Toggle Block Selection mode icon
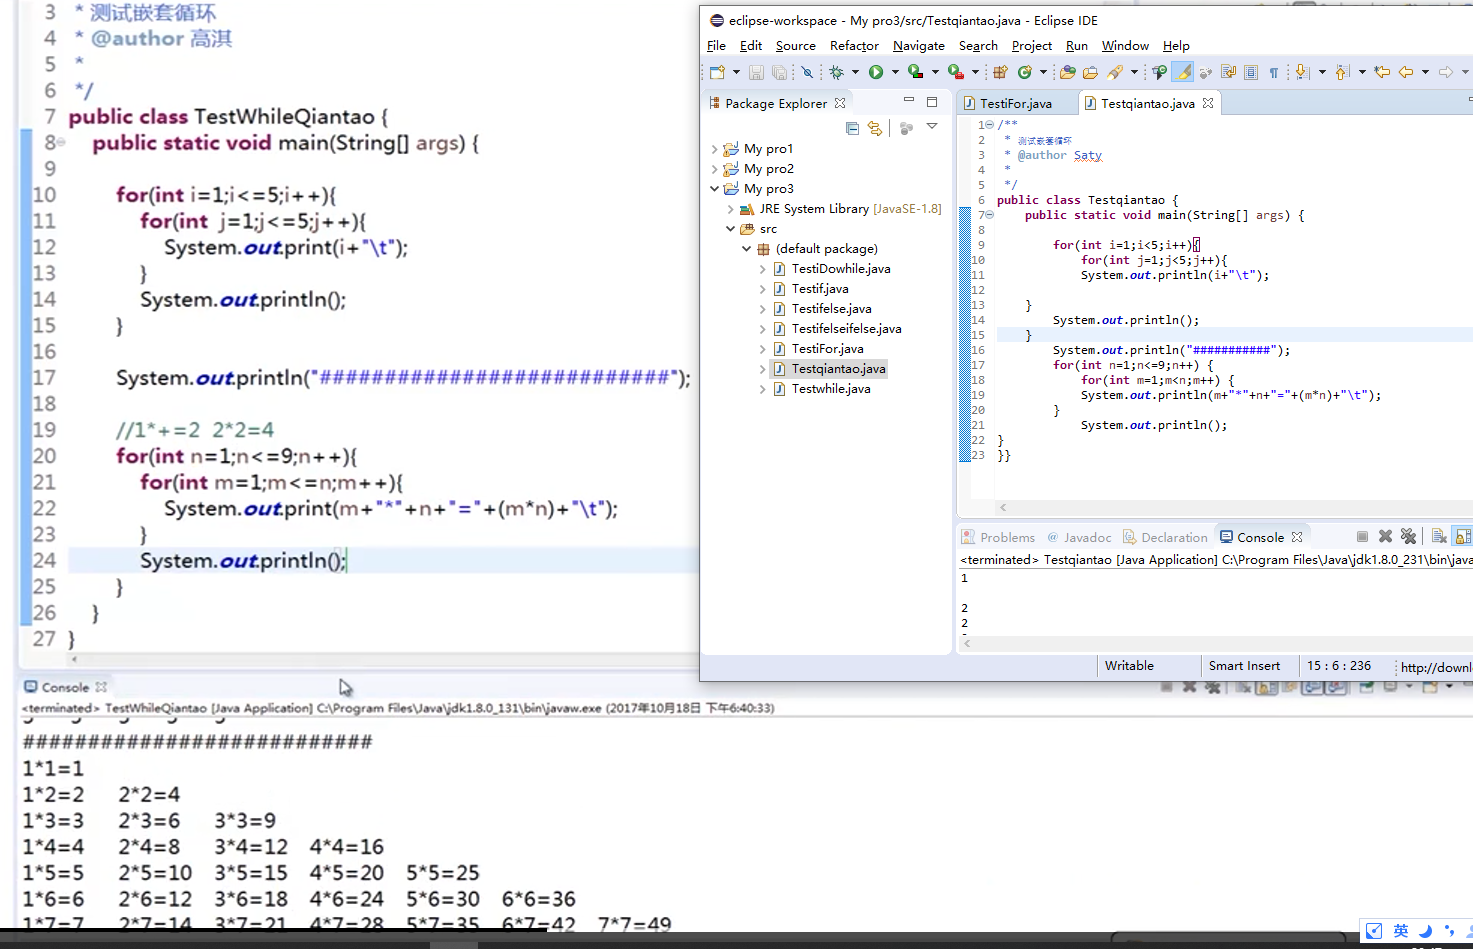The image size is (1473, 949). point(1251,72)
